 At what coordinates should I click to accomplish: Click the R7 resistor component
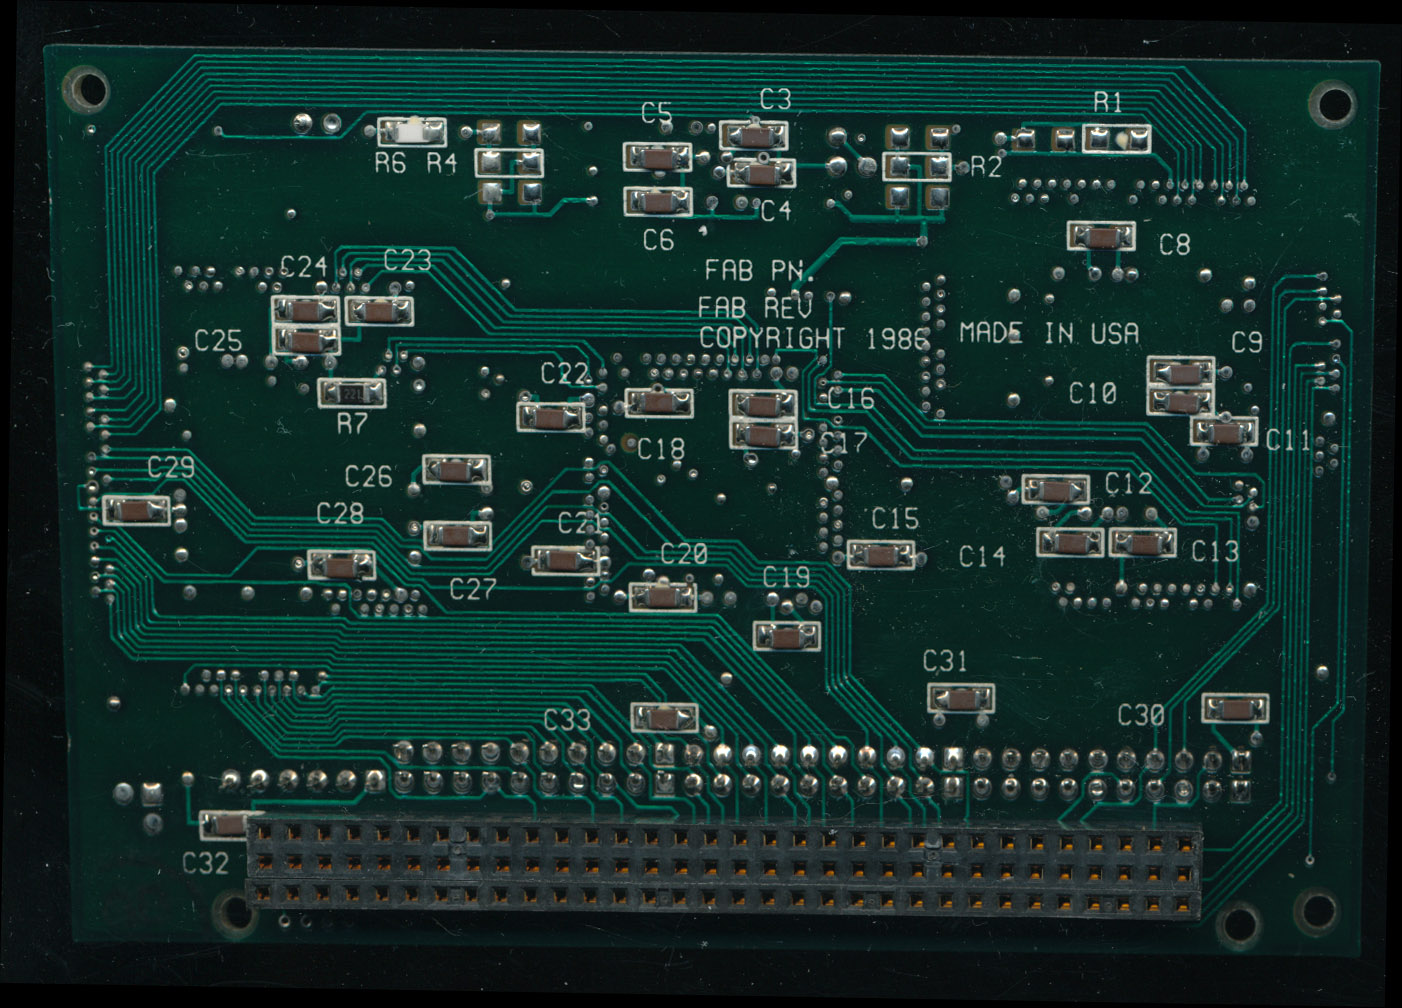click(x=351, y=392)
